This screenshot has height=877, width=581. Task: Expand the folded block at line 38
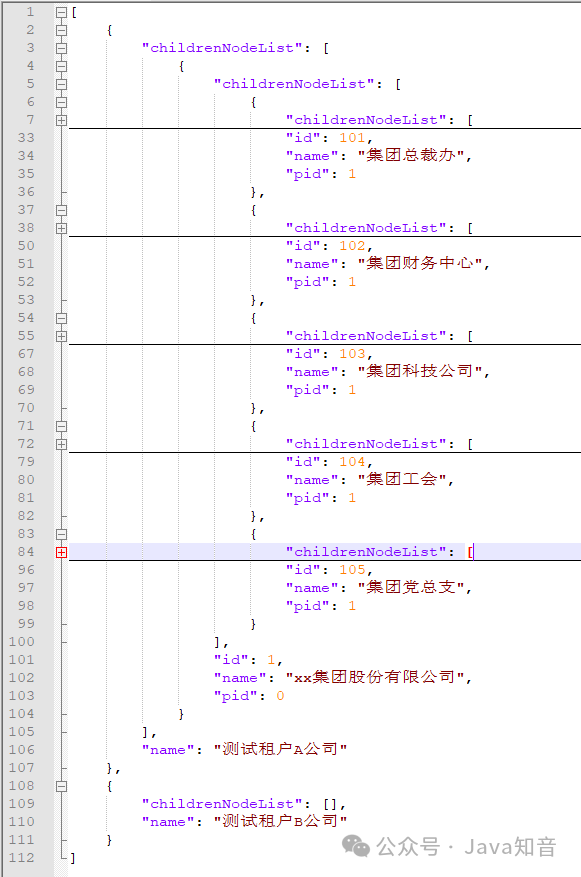[62, 228]
